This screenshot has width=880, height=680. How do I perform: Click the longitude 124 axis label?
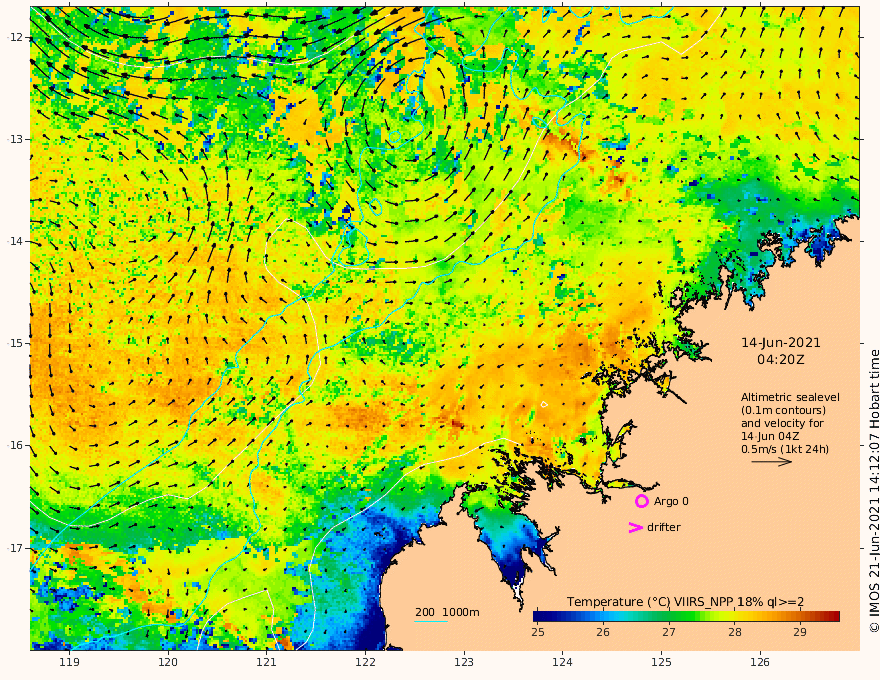point(562,663)
